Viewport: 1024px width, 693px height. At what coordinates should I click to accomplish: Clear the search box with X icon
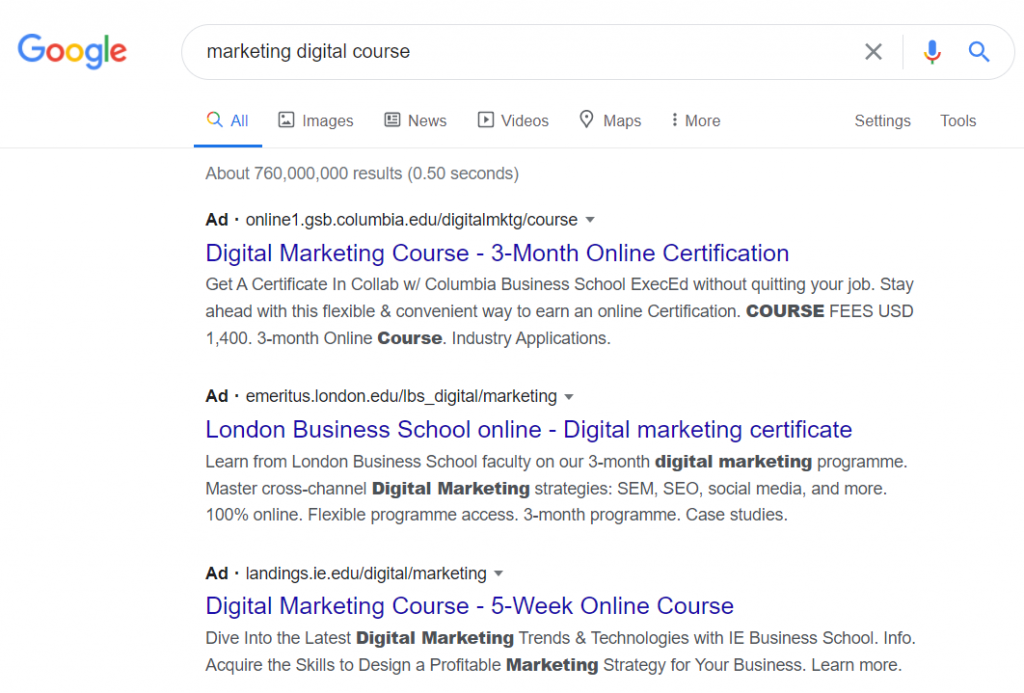tap(873, 52)
